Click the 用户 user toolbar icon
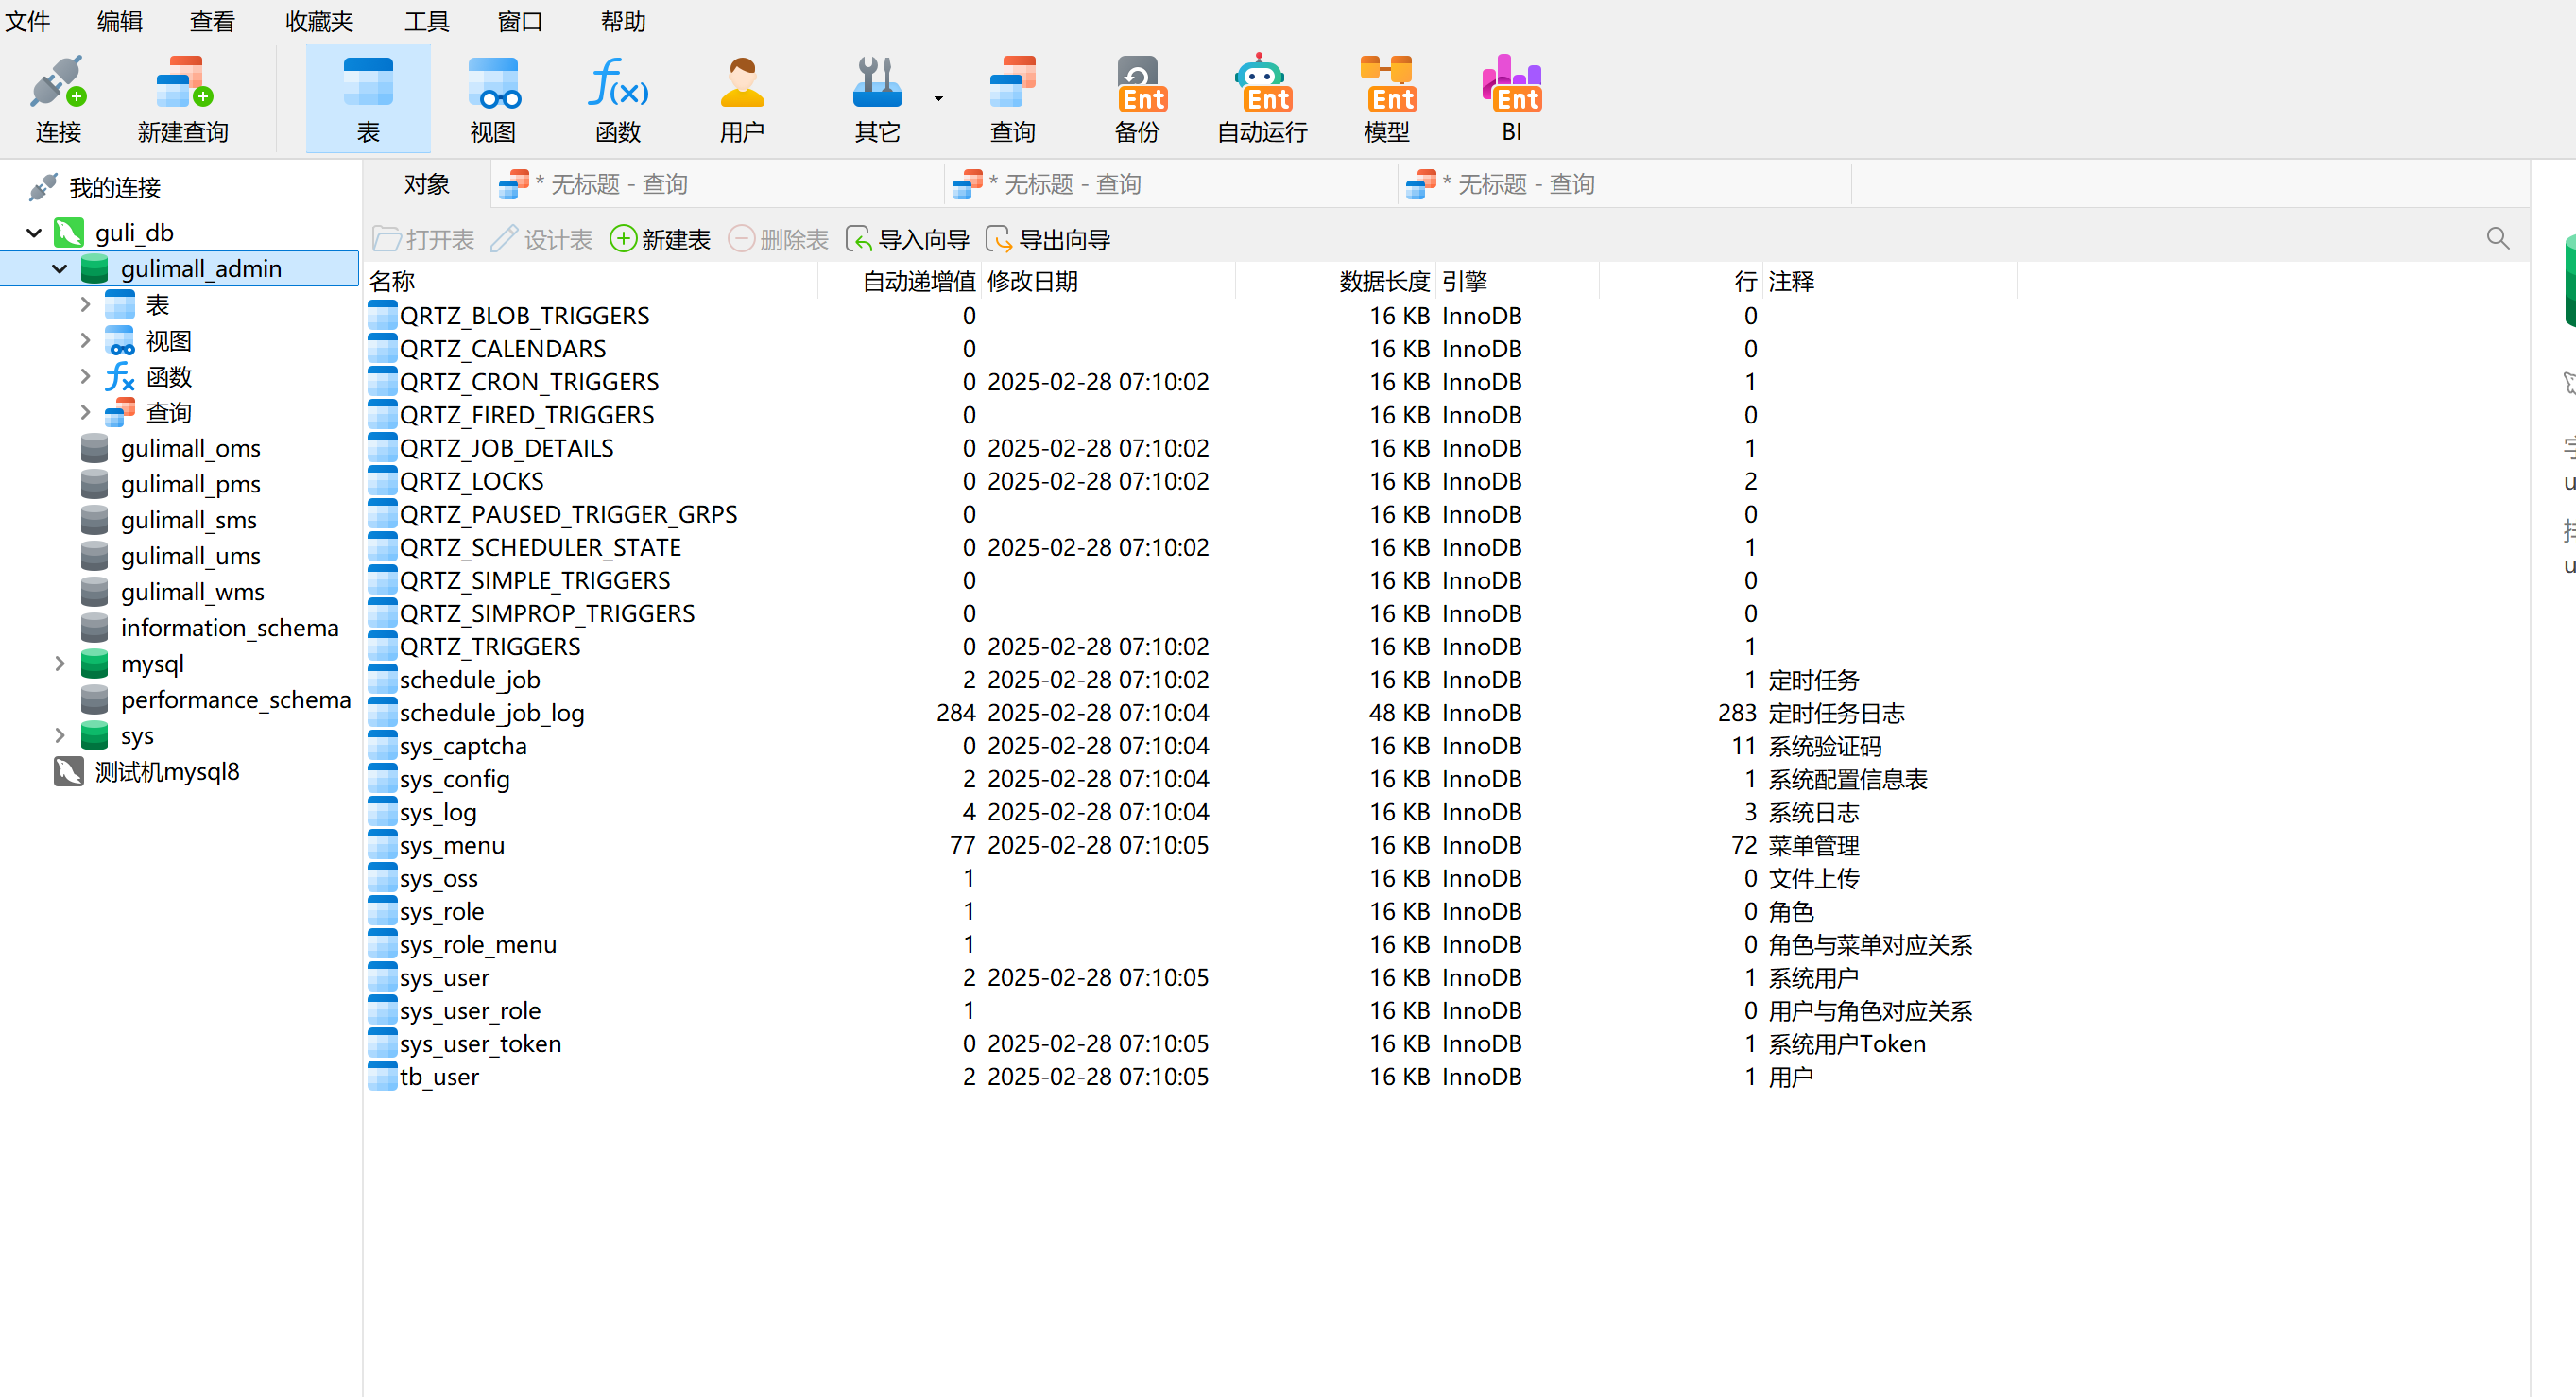2576x1397 pixels. click(741, 84)
